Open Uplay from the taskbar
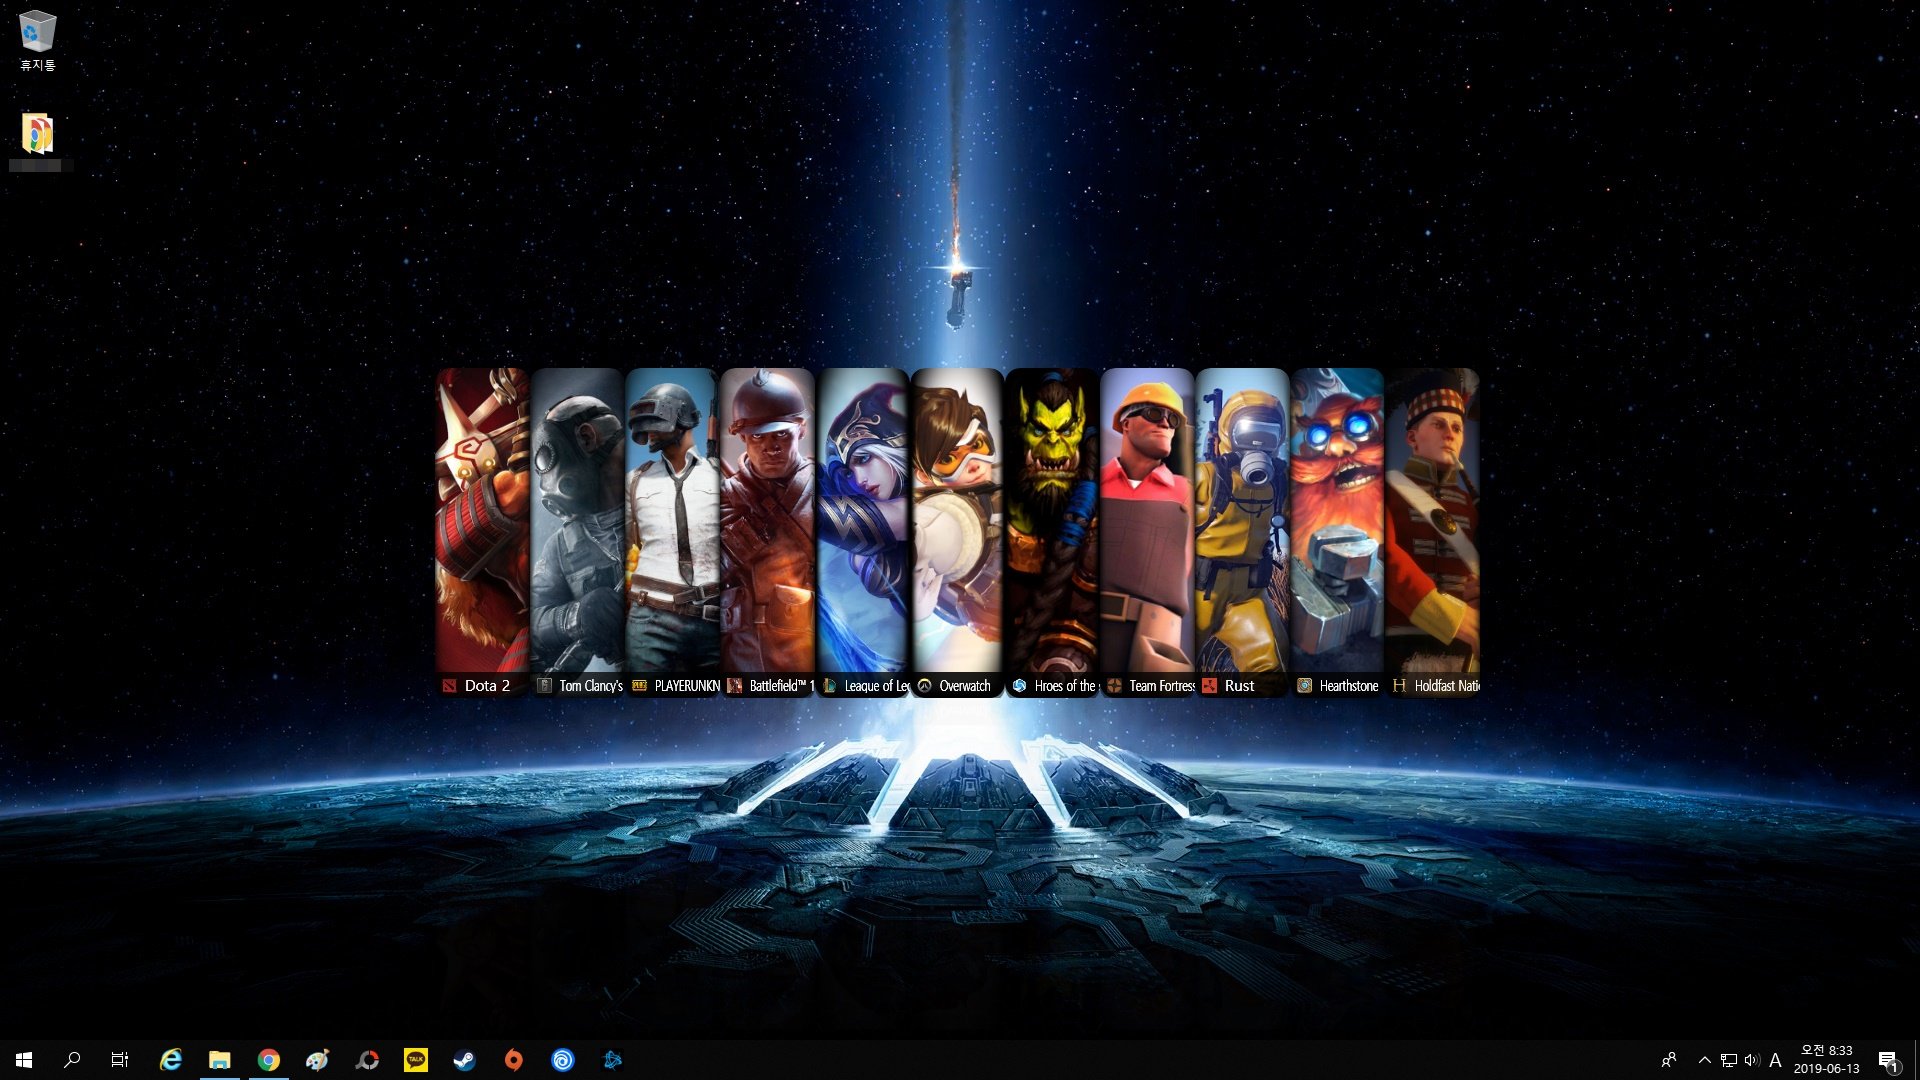 click(563, 1060)
